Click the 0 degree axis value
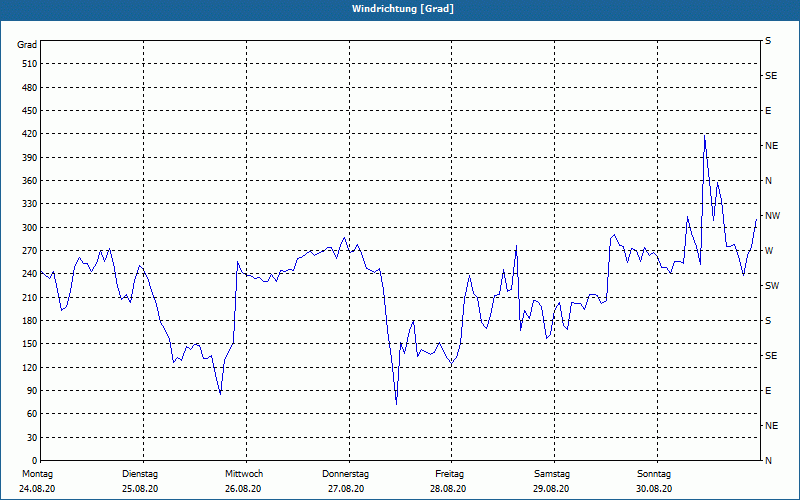Image resolution: width=800 pixels, height=500 pixels. [x=35, y=461]
